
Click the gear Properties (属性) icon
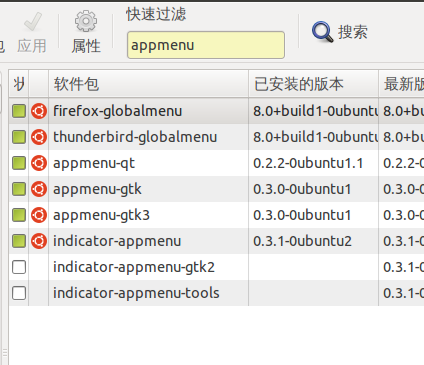(x=86, y=21)
